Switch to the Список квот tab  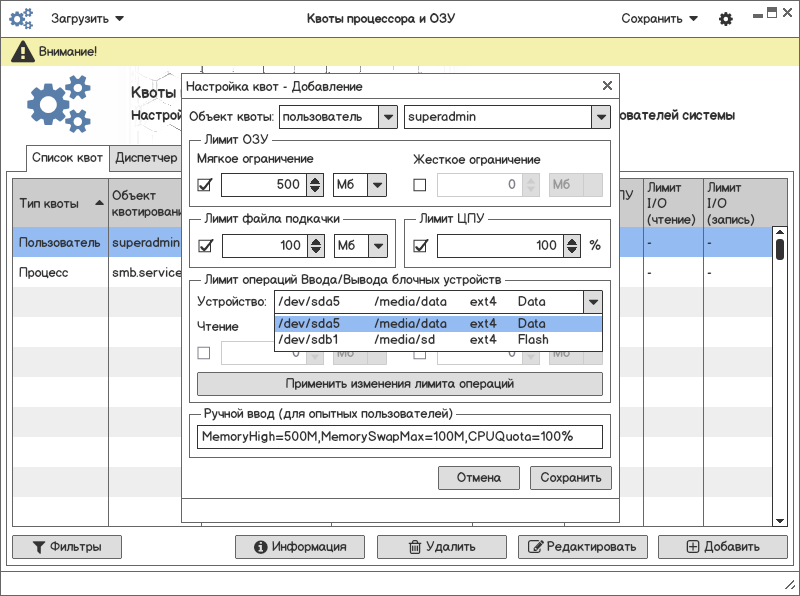pos(67,158)
